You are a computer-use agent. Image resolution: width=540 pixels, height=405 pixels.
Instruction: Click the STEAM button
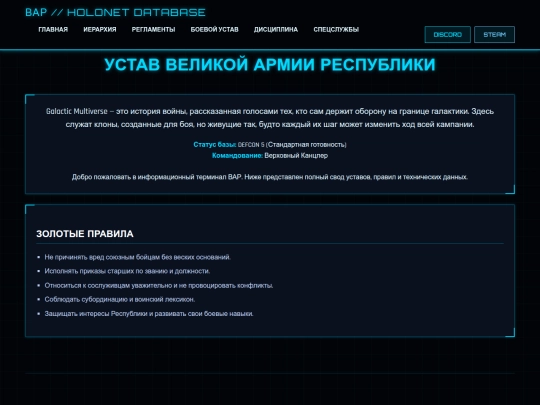pos(495,34)
